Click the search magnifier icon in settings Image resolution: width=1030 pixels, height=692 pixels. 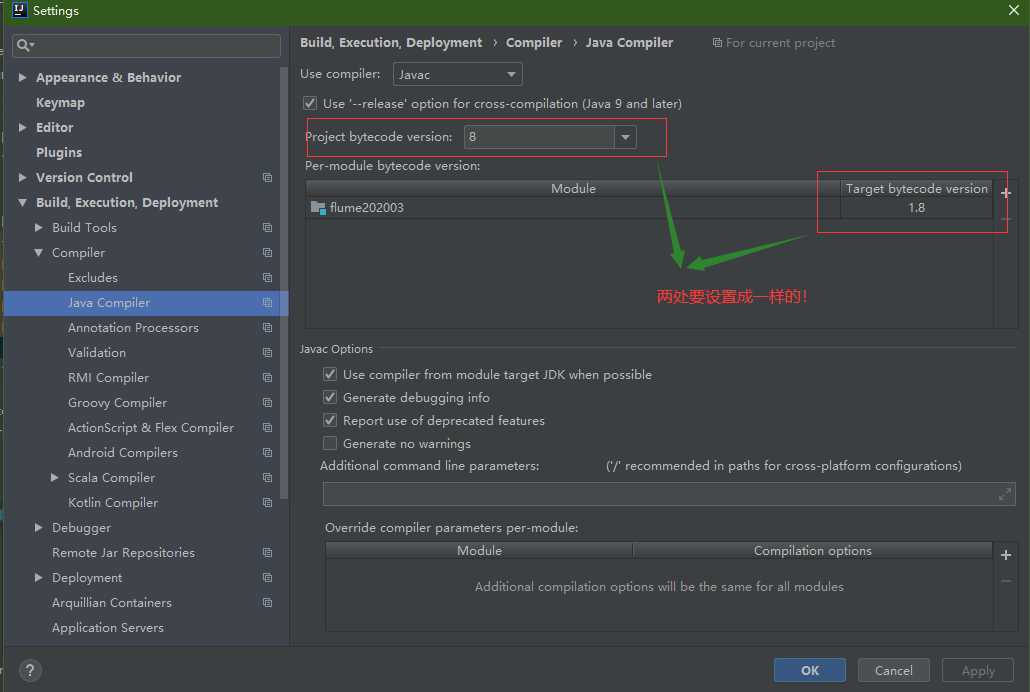24,45
